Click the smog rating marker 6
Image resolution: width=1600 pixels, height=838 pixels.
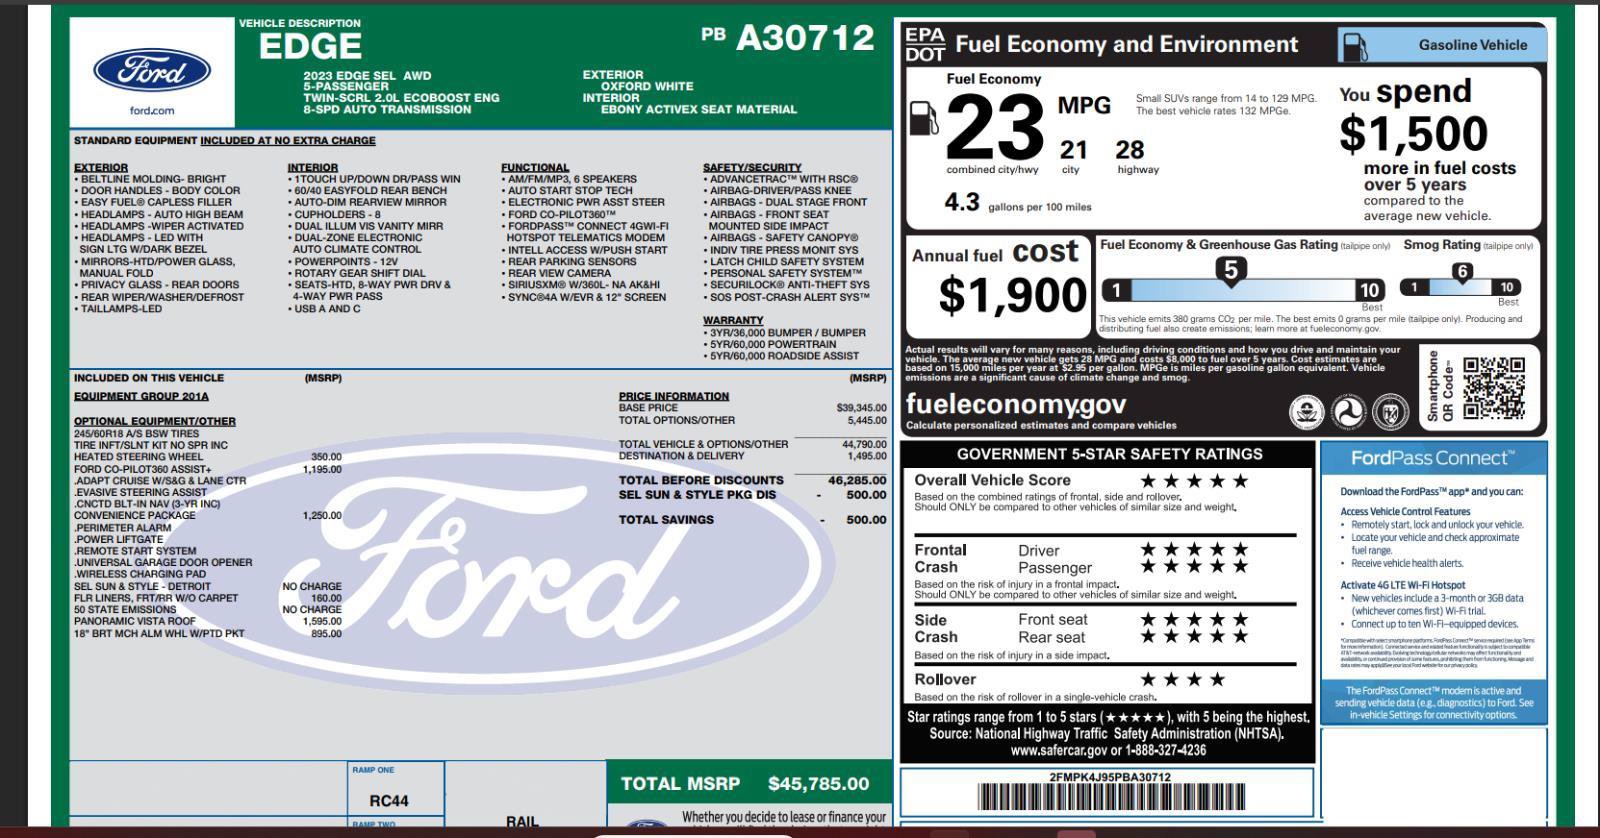coord(1462,271)
